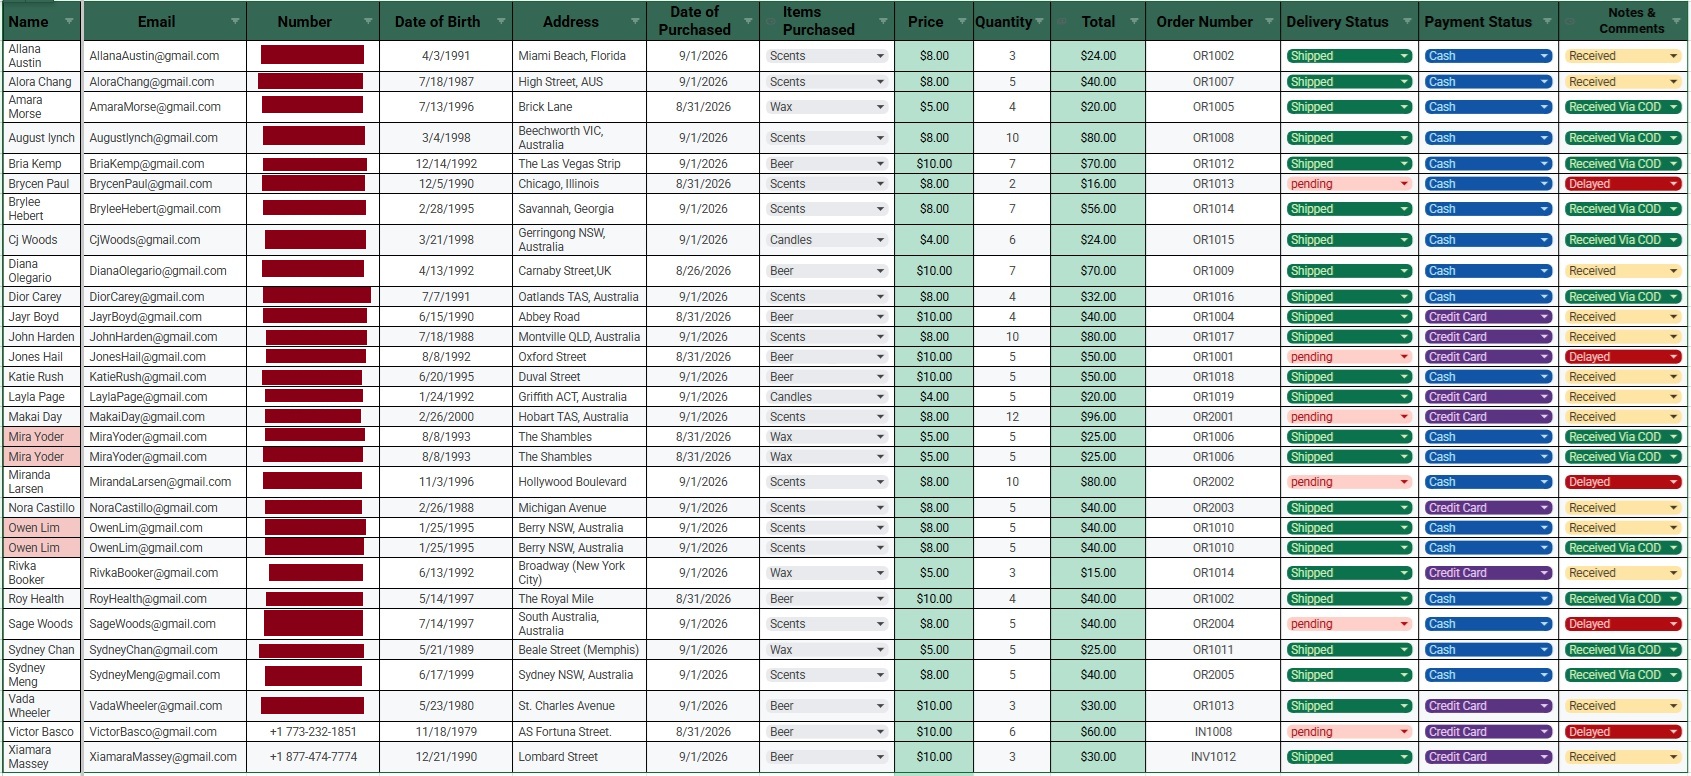Select the phone number +1 877-474-7774
The width and height of the screenshot is (1691, 776).
click(x=313, y=757)
